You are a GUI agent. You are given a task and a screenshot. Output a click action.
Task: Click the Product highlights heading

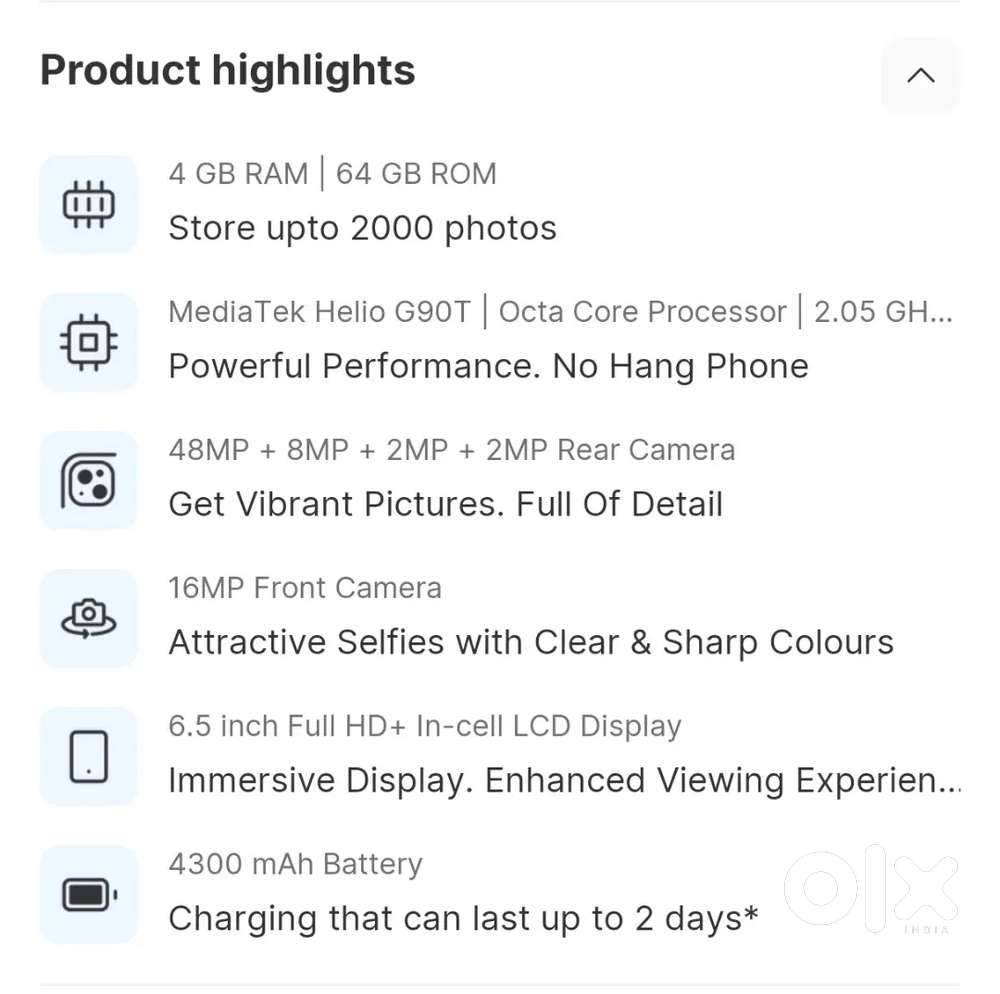[x=227, y=70]
